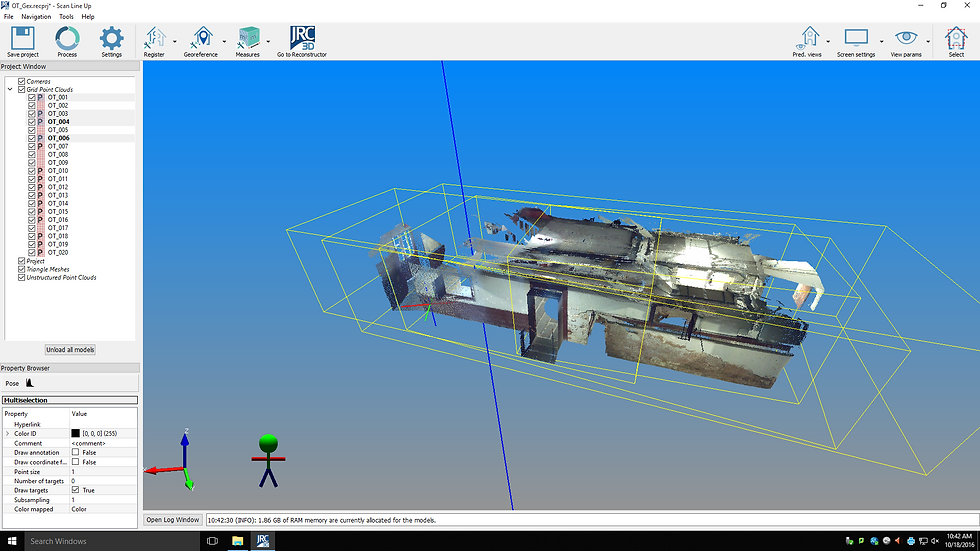Toggle the Draw annotation checkbox

[76, 452]
